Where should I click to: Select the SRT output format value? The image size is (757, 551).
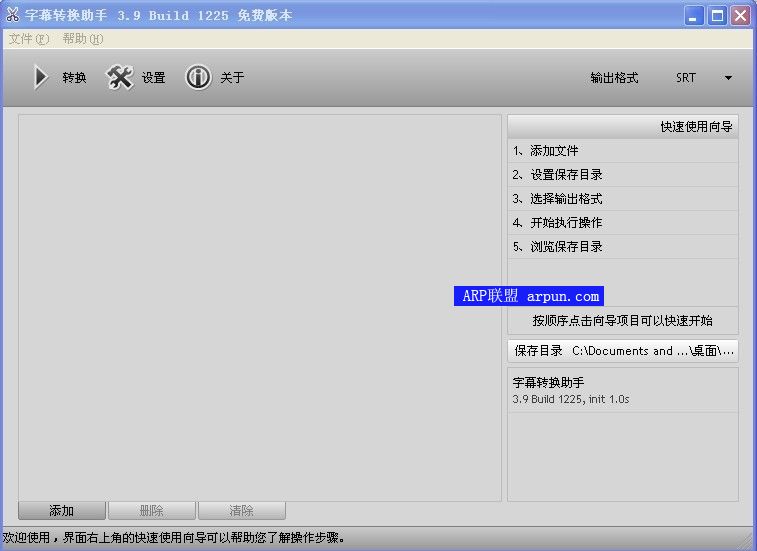point(686,78)
